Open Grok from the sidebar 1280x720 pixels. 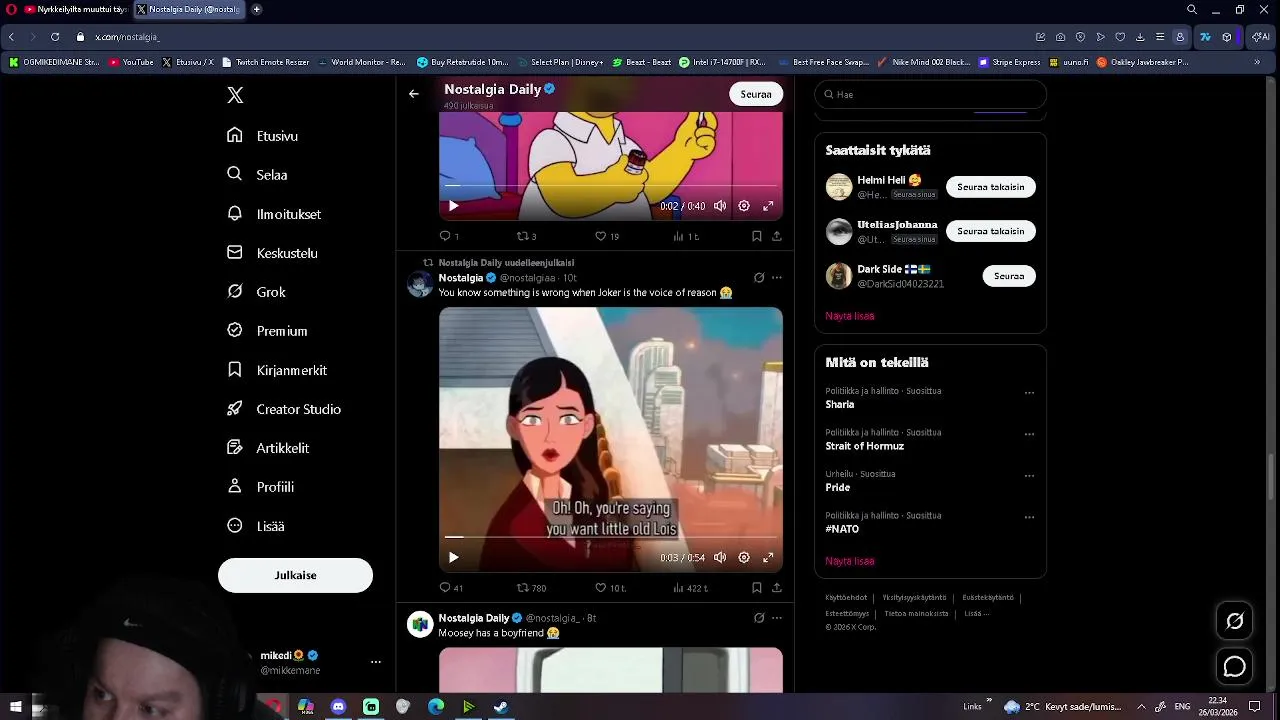(256, 292)
